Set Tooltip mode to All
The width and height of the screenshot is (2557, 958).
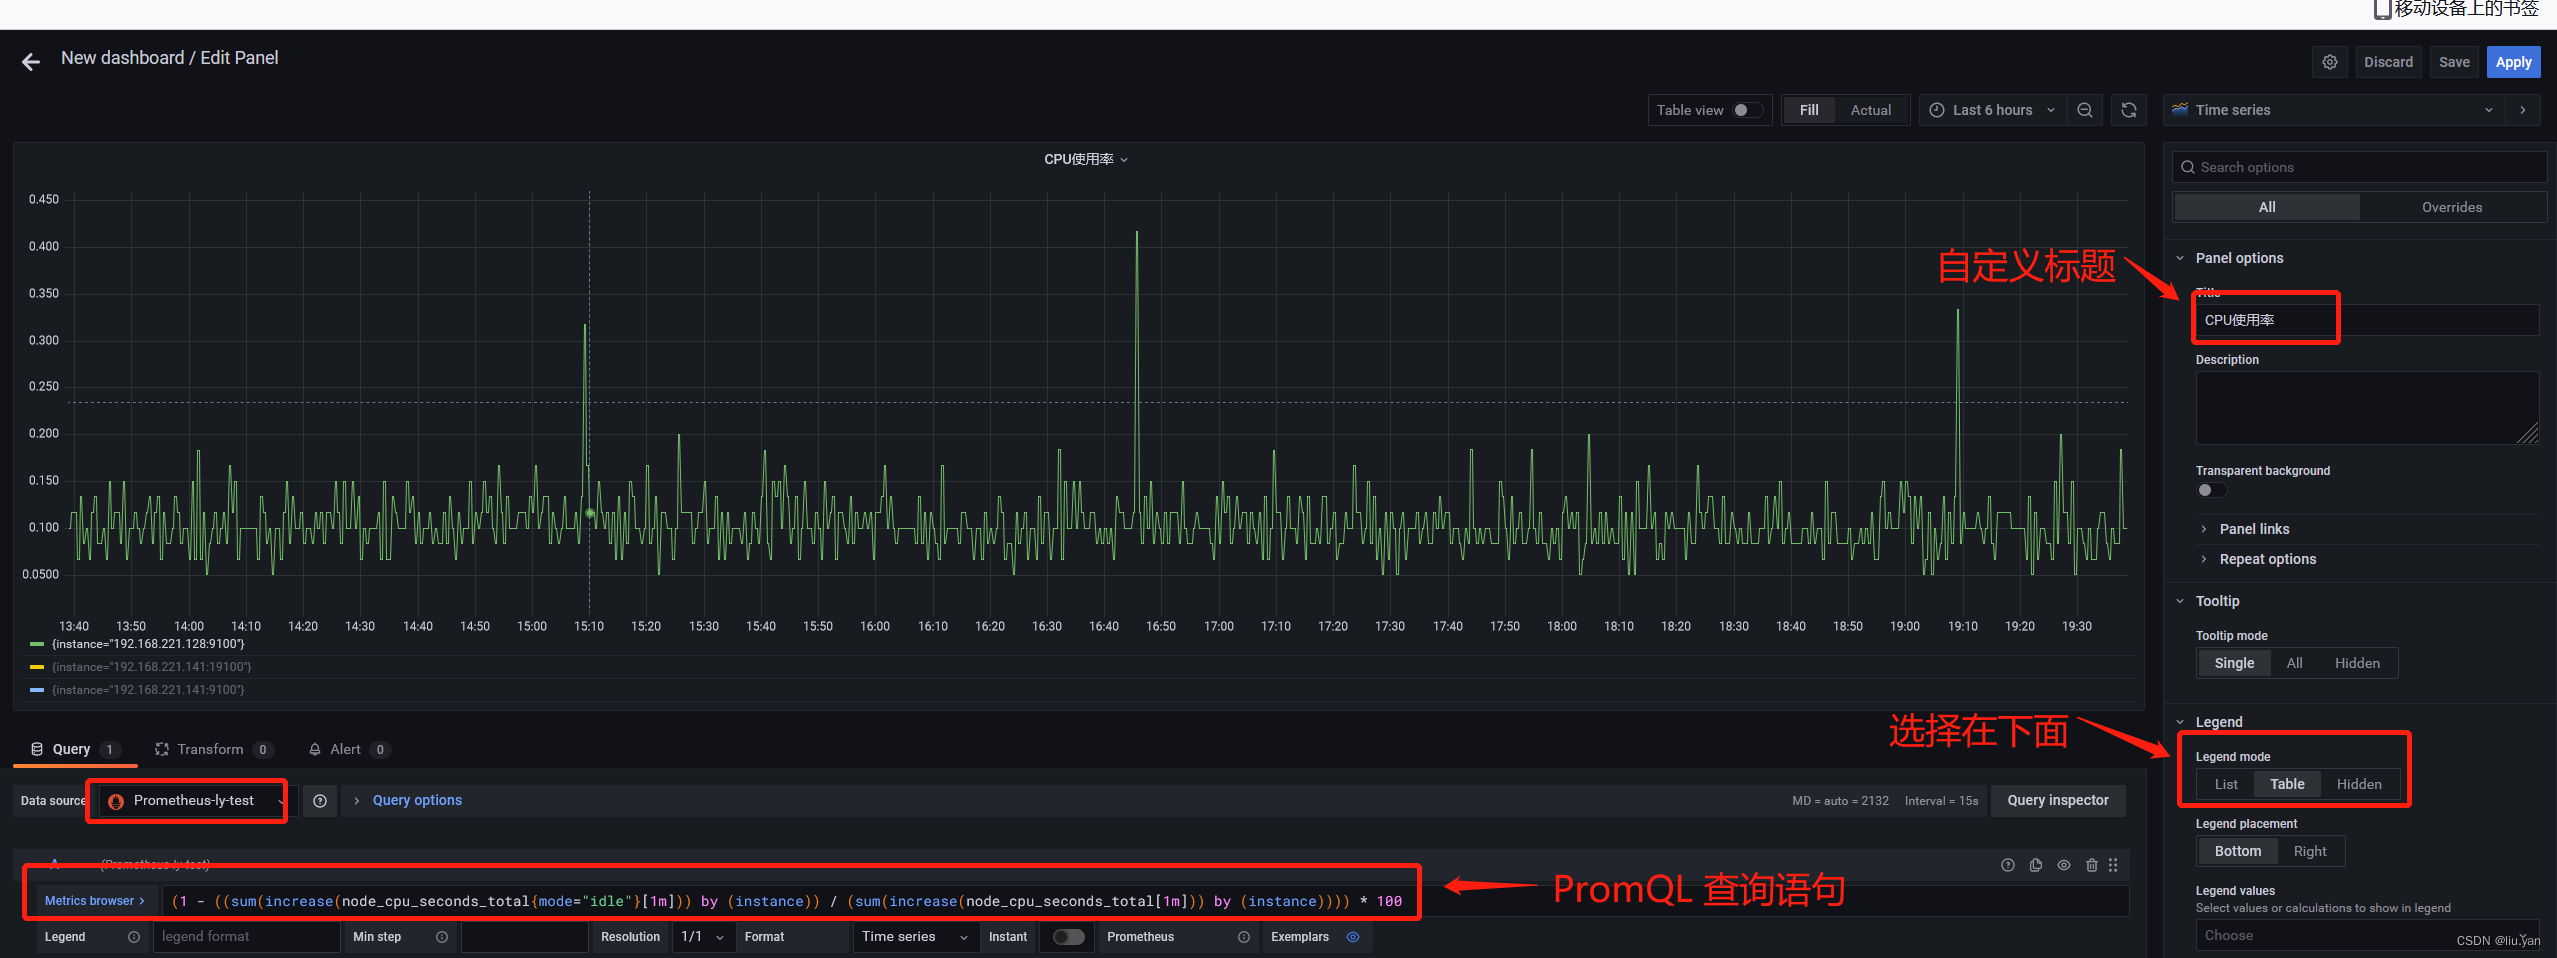click(x=2294, y=663)
